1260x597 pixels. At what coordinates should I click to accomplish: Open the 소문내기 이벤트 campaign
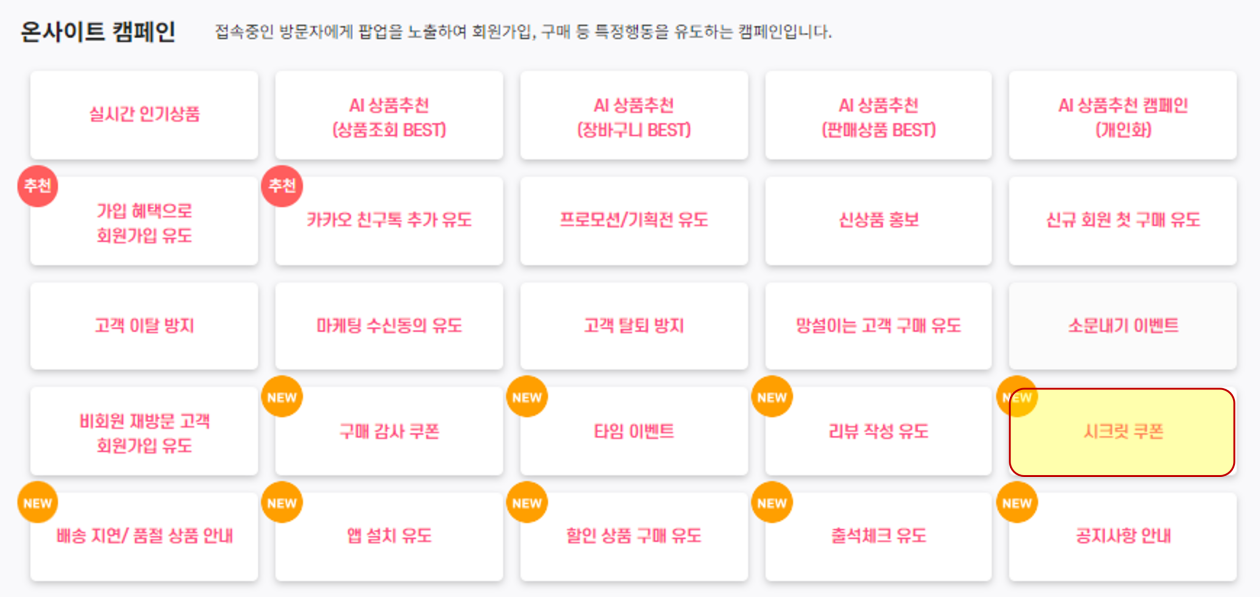tap(1123, 326)
